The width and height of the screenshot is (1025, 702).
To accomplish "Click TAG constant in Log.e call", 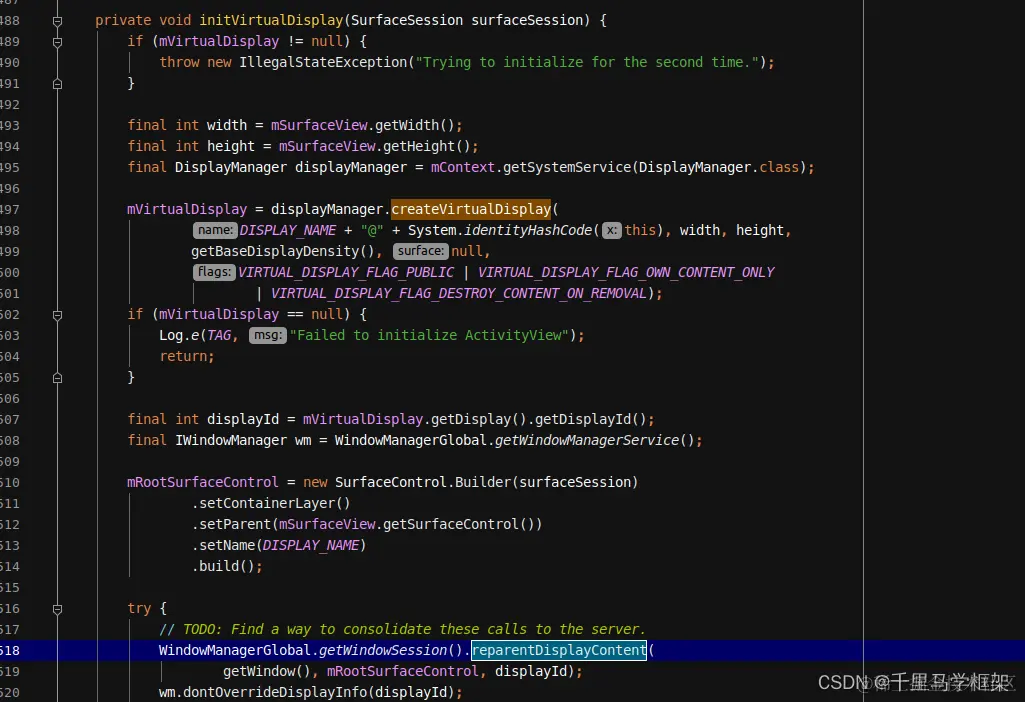I will pyautogui.click(x=219, y=335).
